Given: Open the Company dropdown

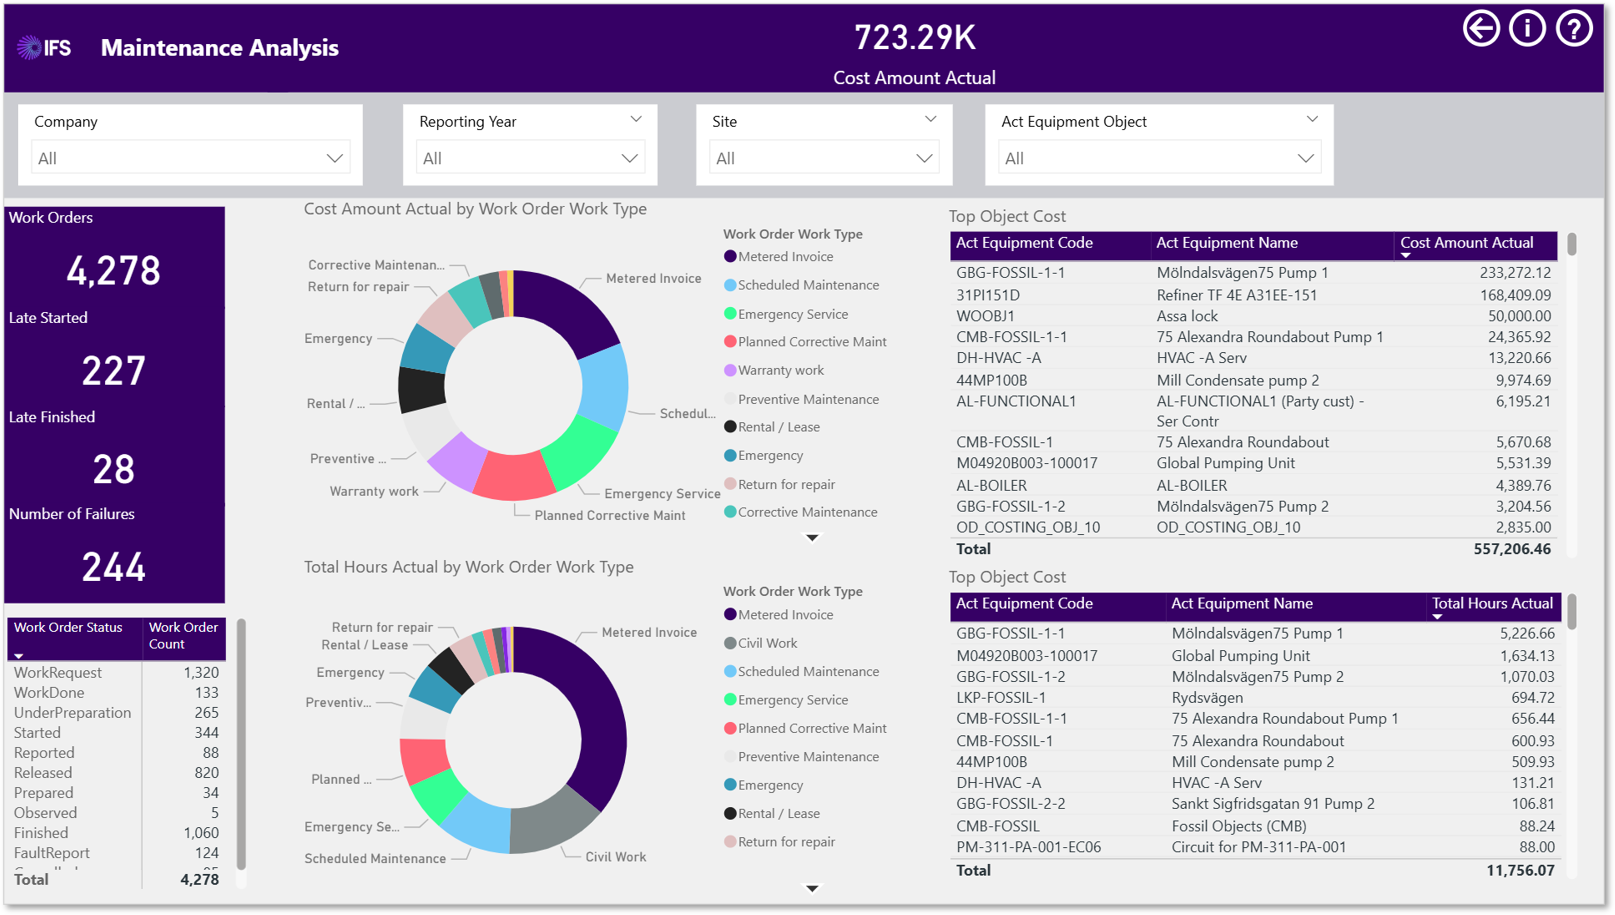Looking at the screenshot, I should click(x=190, y=158).
